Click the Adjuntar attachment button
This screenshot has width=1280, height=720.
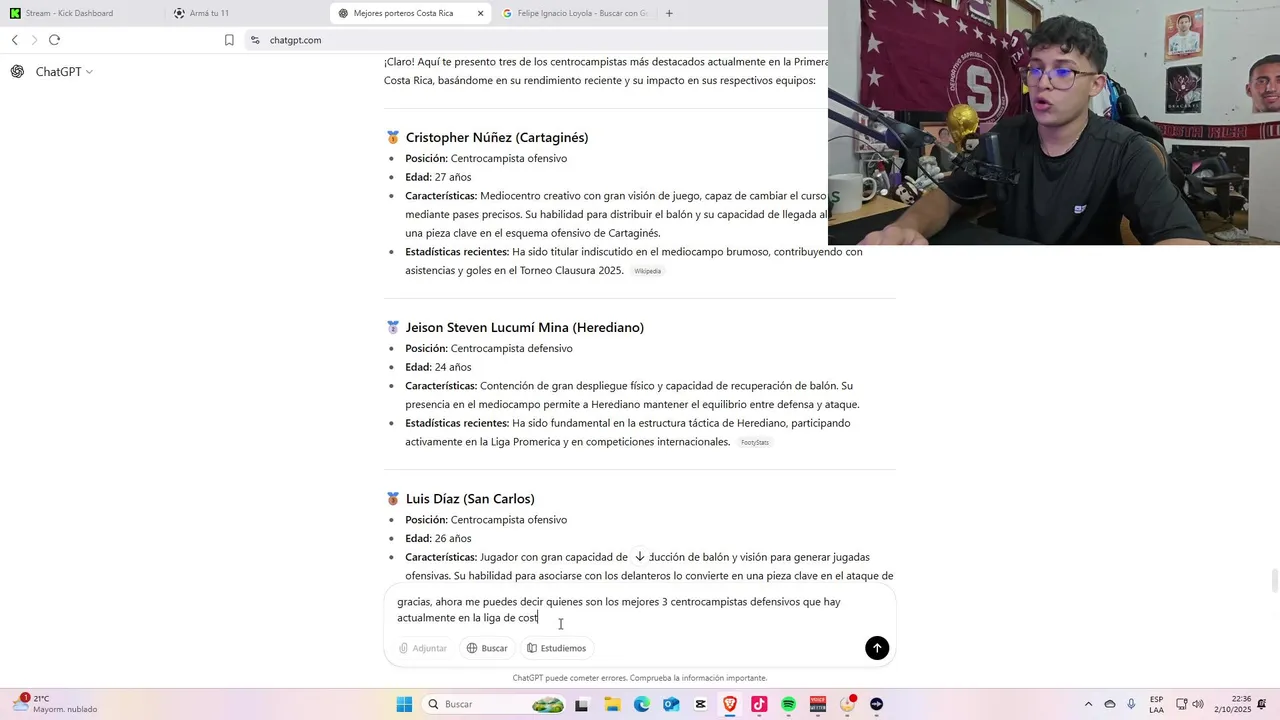tap(423, 648)
